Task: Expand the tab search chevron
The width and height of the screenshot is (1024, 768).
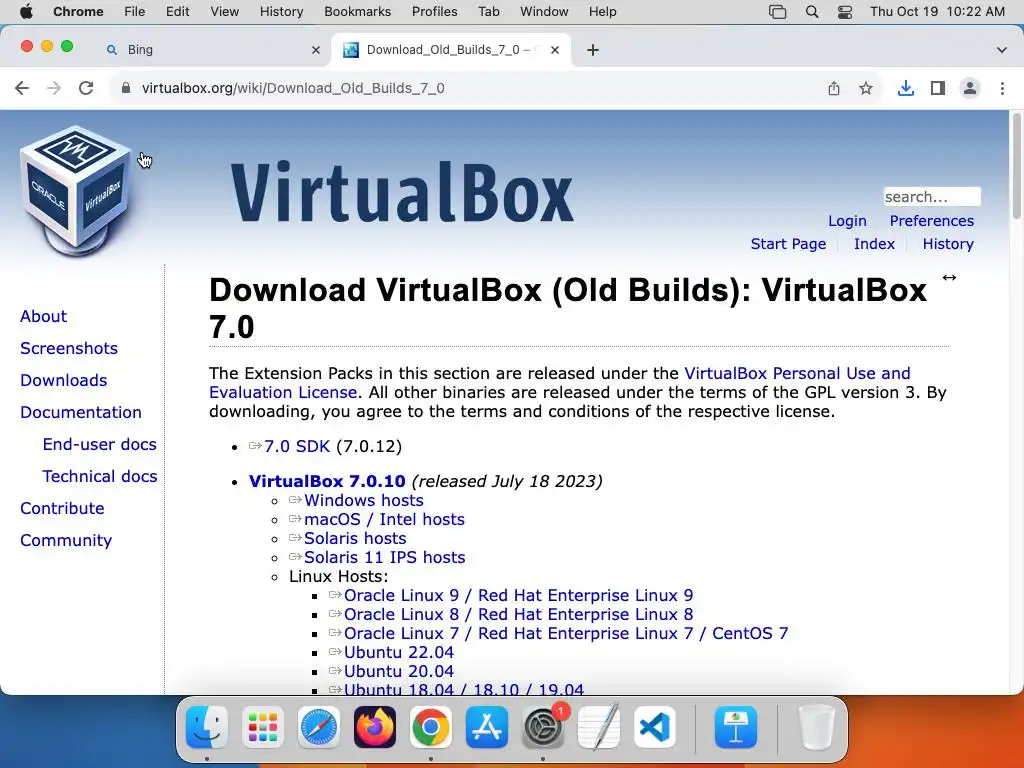Action: [x=1001, y=50]
